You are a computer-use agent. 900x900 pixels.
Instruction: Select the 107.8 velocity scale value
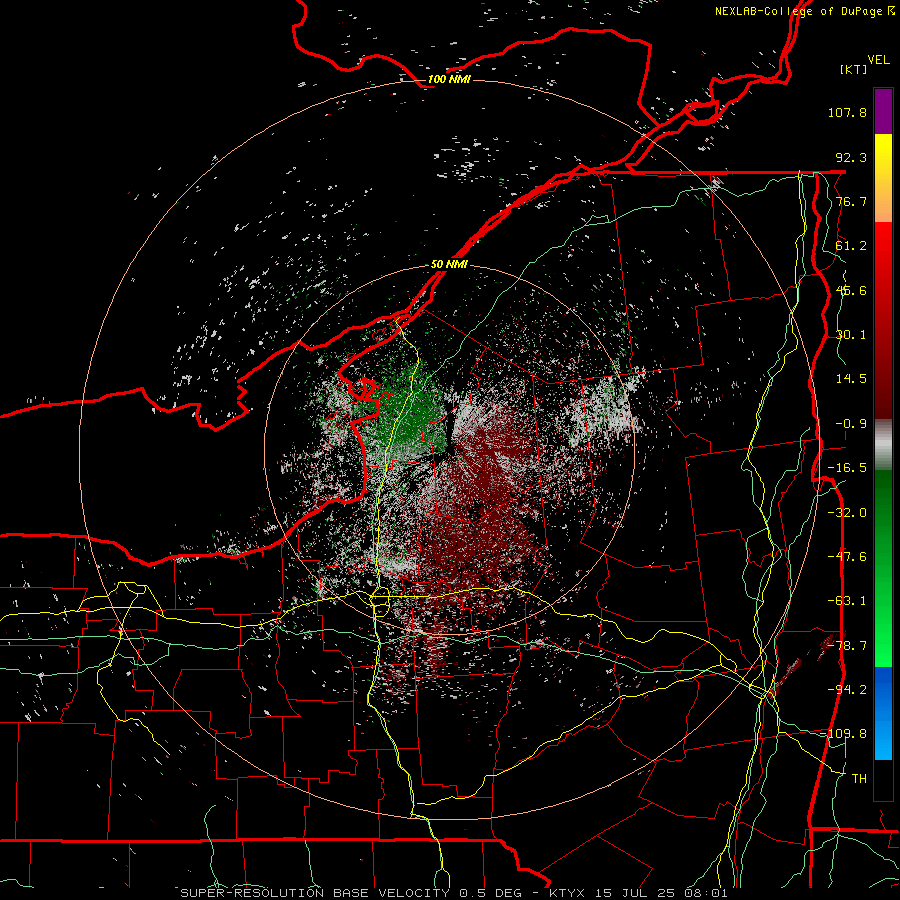[847, 112]
